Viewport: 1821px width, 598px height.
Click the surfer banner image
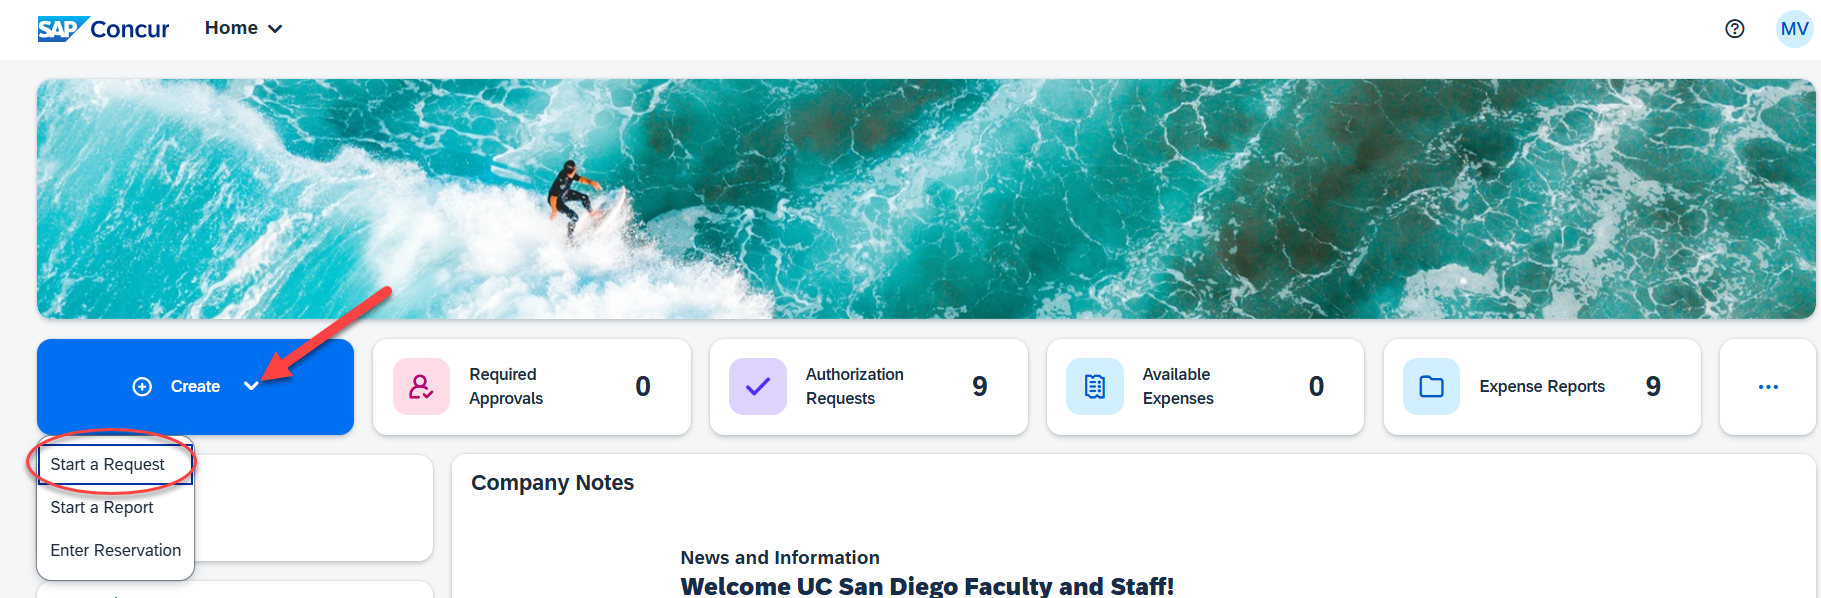pyautogui.click(x=926, y=199)
